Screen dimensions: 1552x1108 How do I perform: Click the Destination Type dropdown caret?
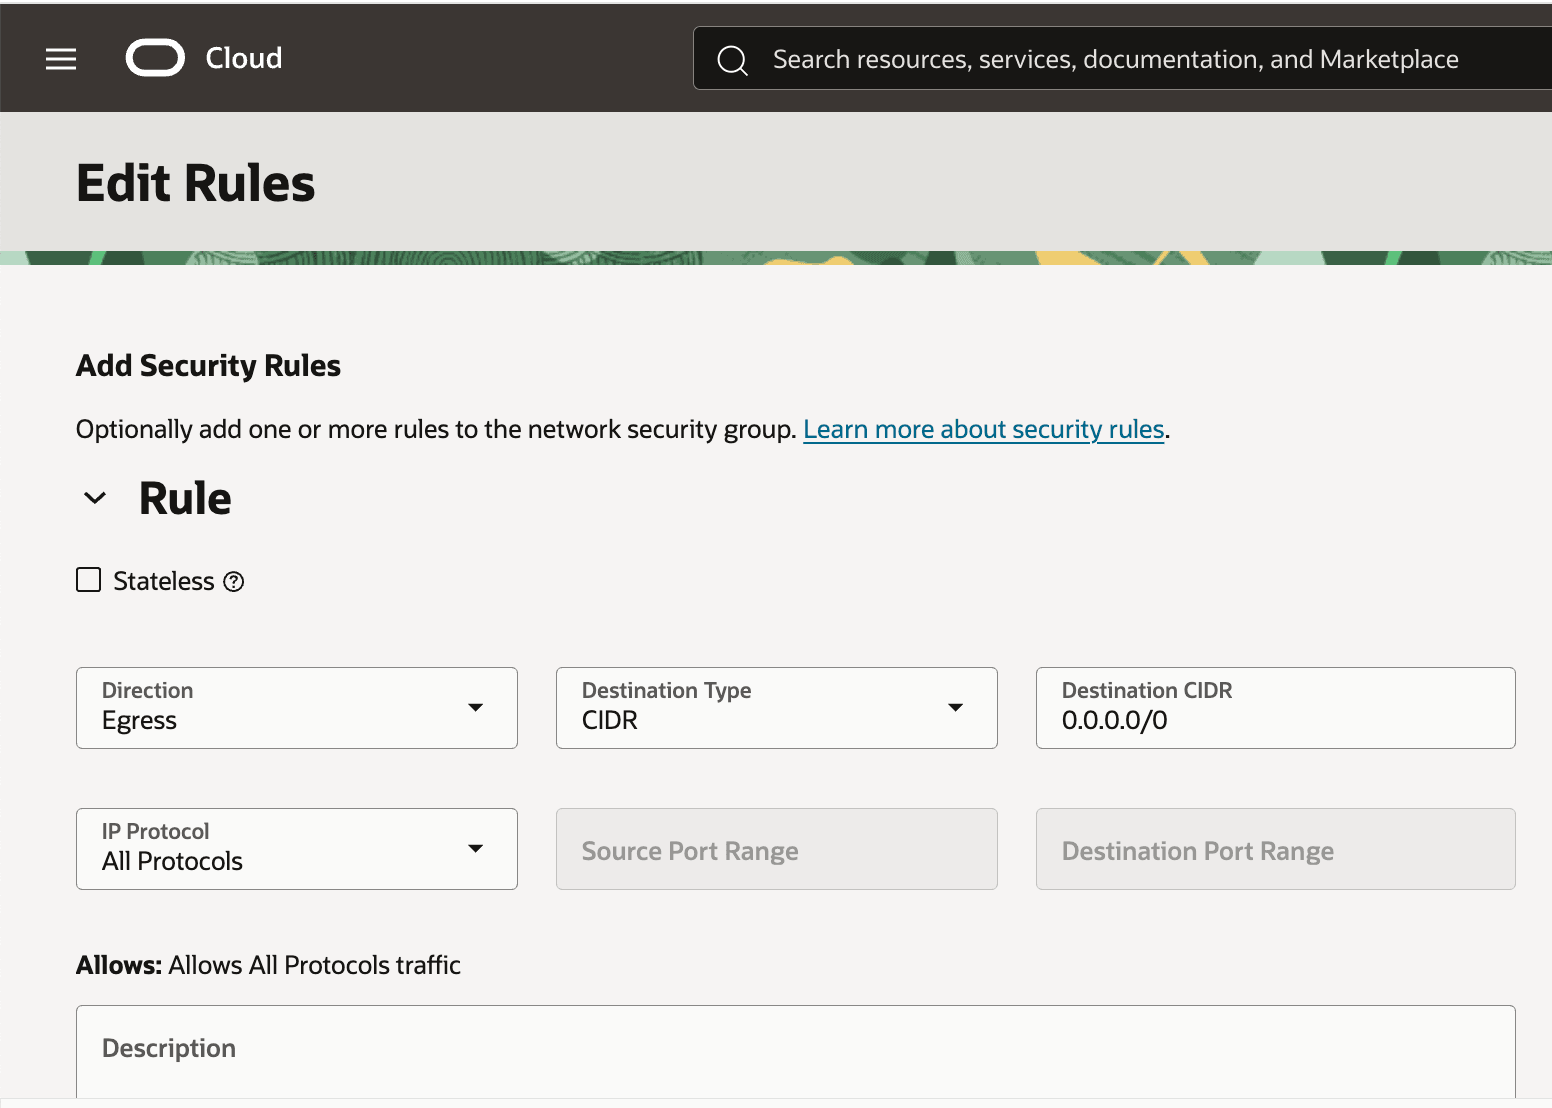click(x=956, y=707)
